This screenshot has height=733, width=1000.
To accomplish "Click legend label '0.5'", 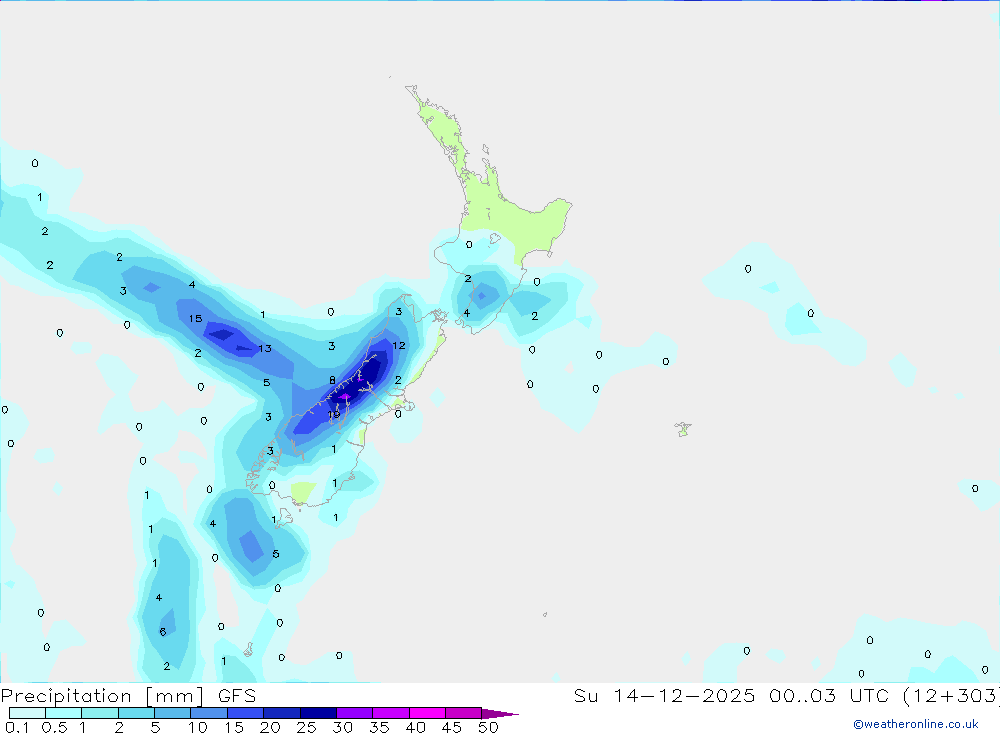I will point(54,727).
